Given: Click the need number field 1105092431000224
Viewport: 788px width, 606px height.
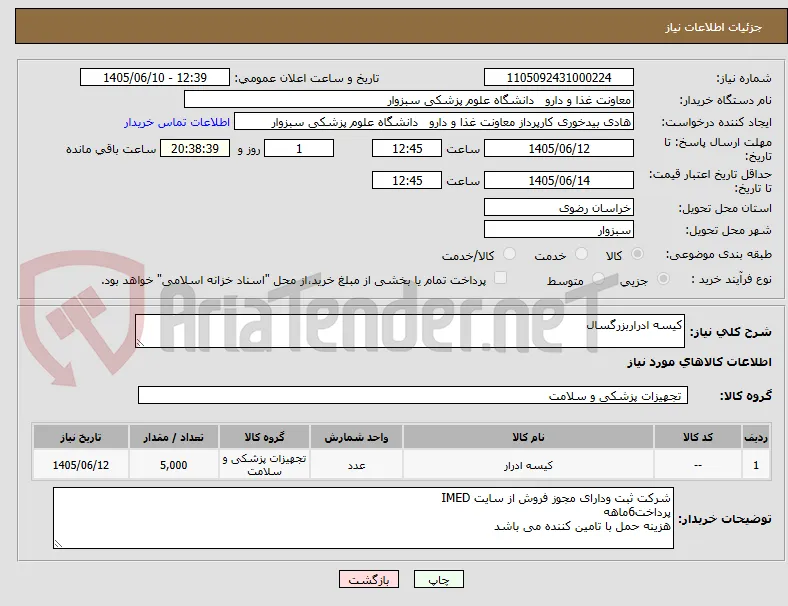Looking at the screenshot, I should 558,77.
